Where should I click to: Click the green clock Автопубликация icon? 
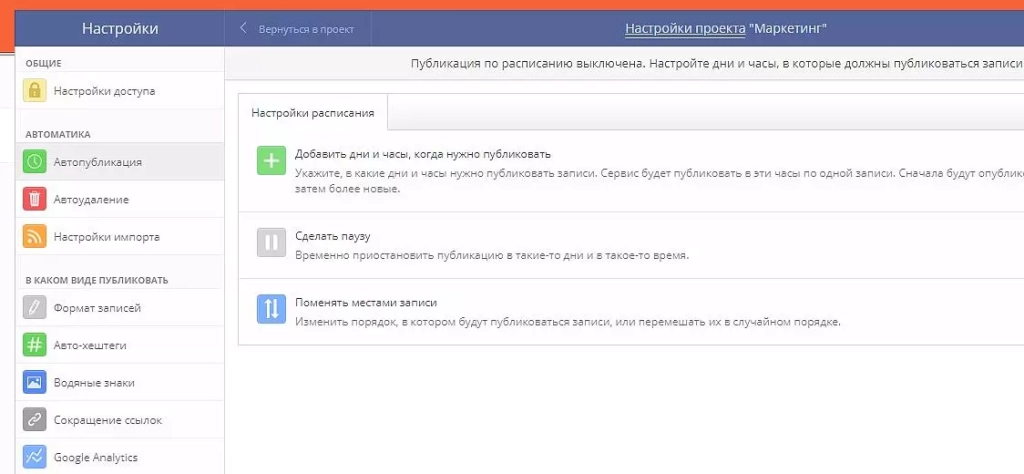point(35,161)
